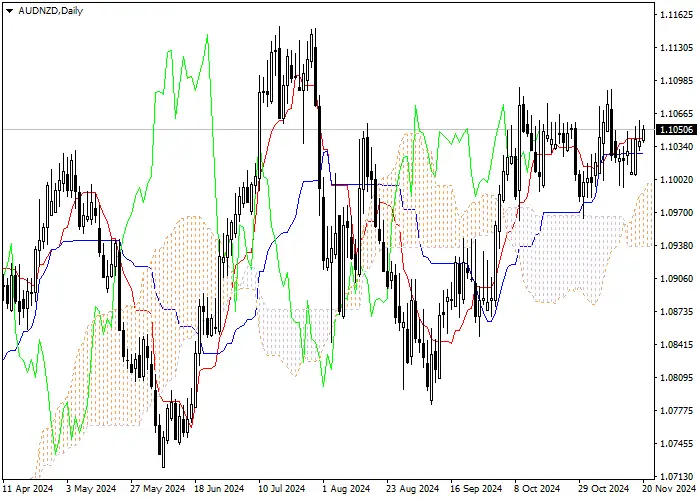Click the 1.10020 price axis label

pos(676,180)
